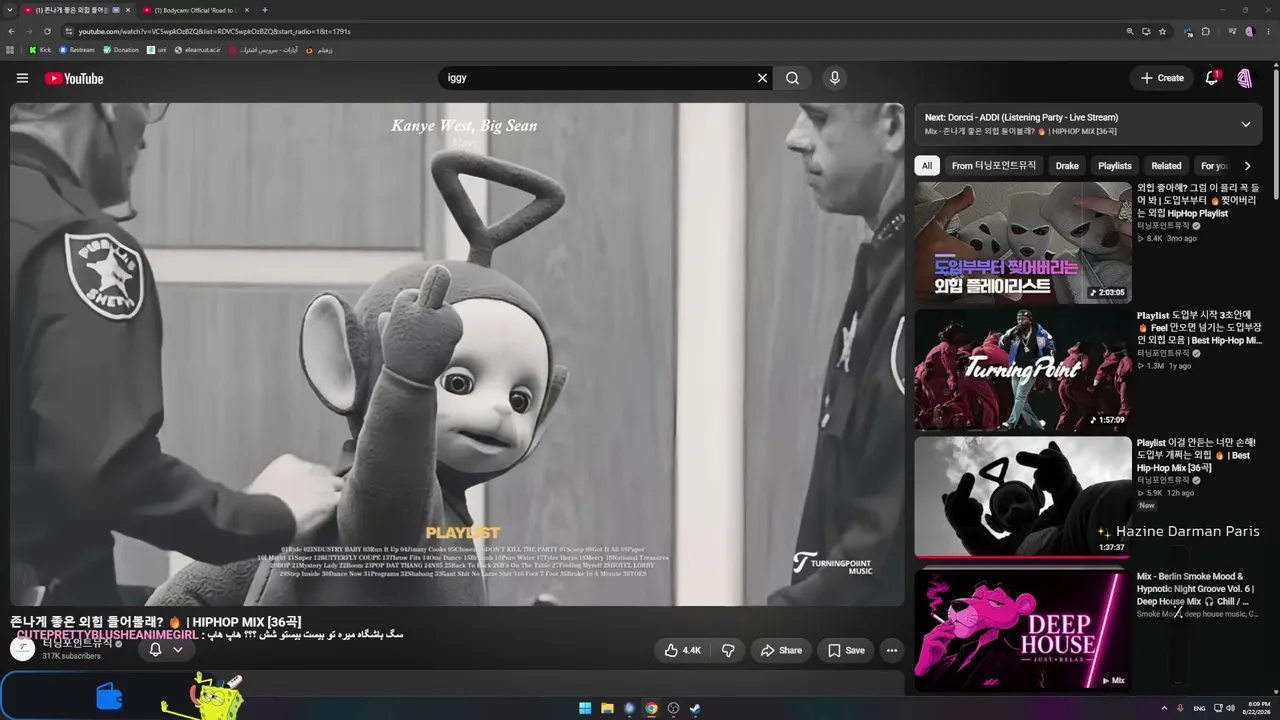Open Steam from the taskbar

(x=695, y=709)
